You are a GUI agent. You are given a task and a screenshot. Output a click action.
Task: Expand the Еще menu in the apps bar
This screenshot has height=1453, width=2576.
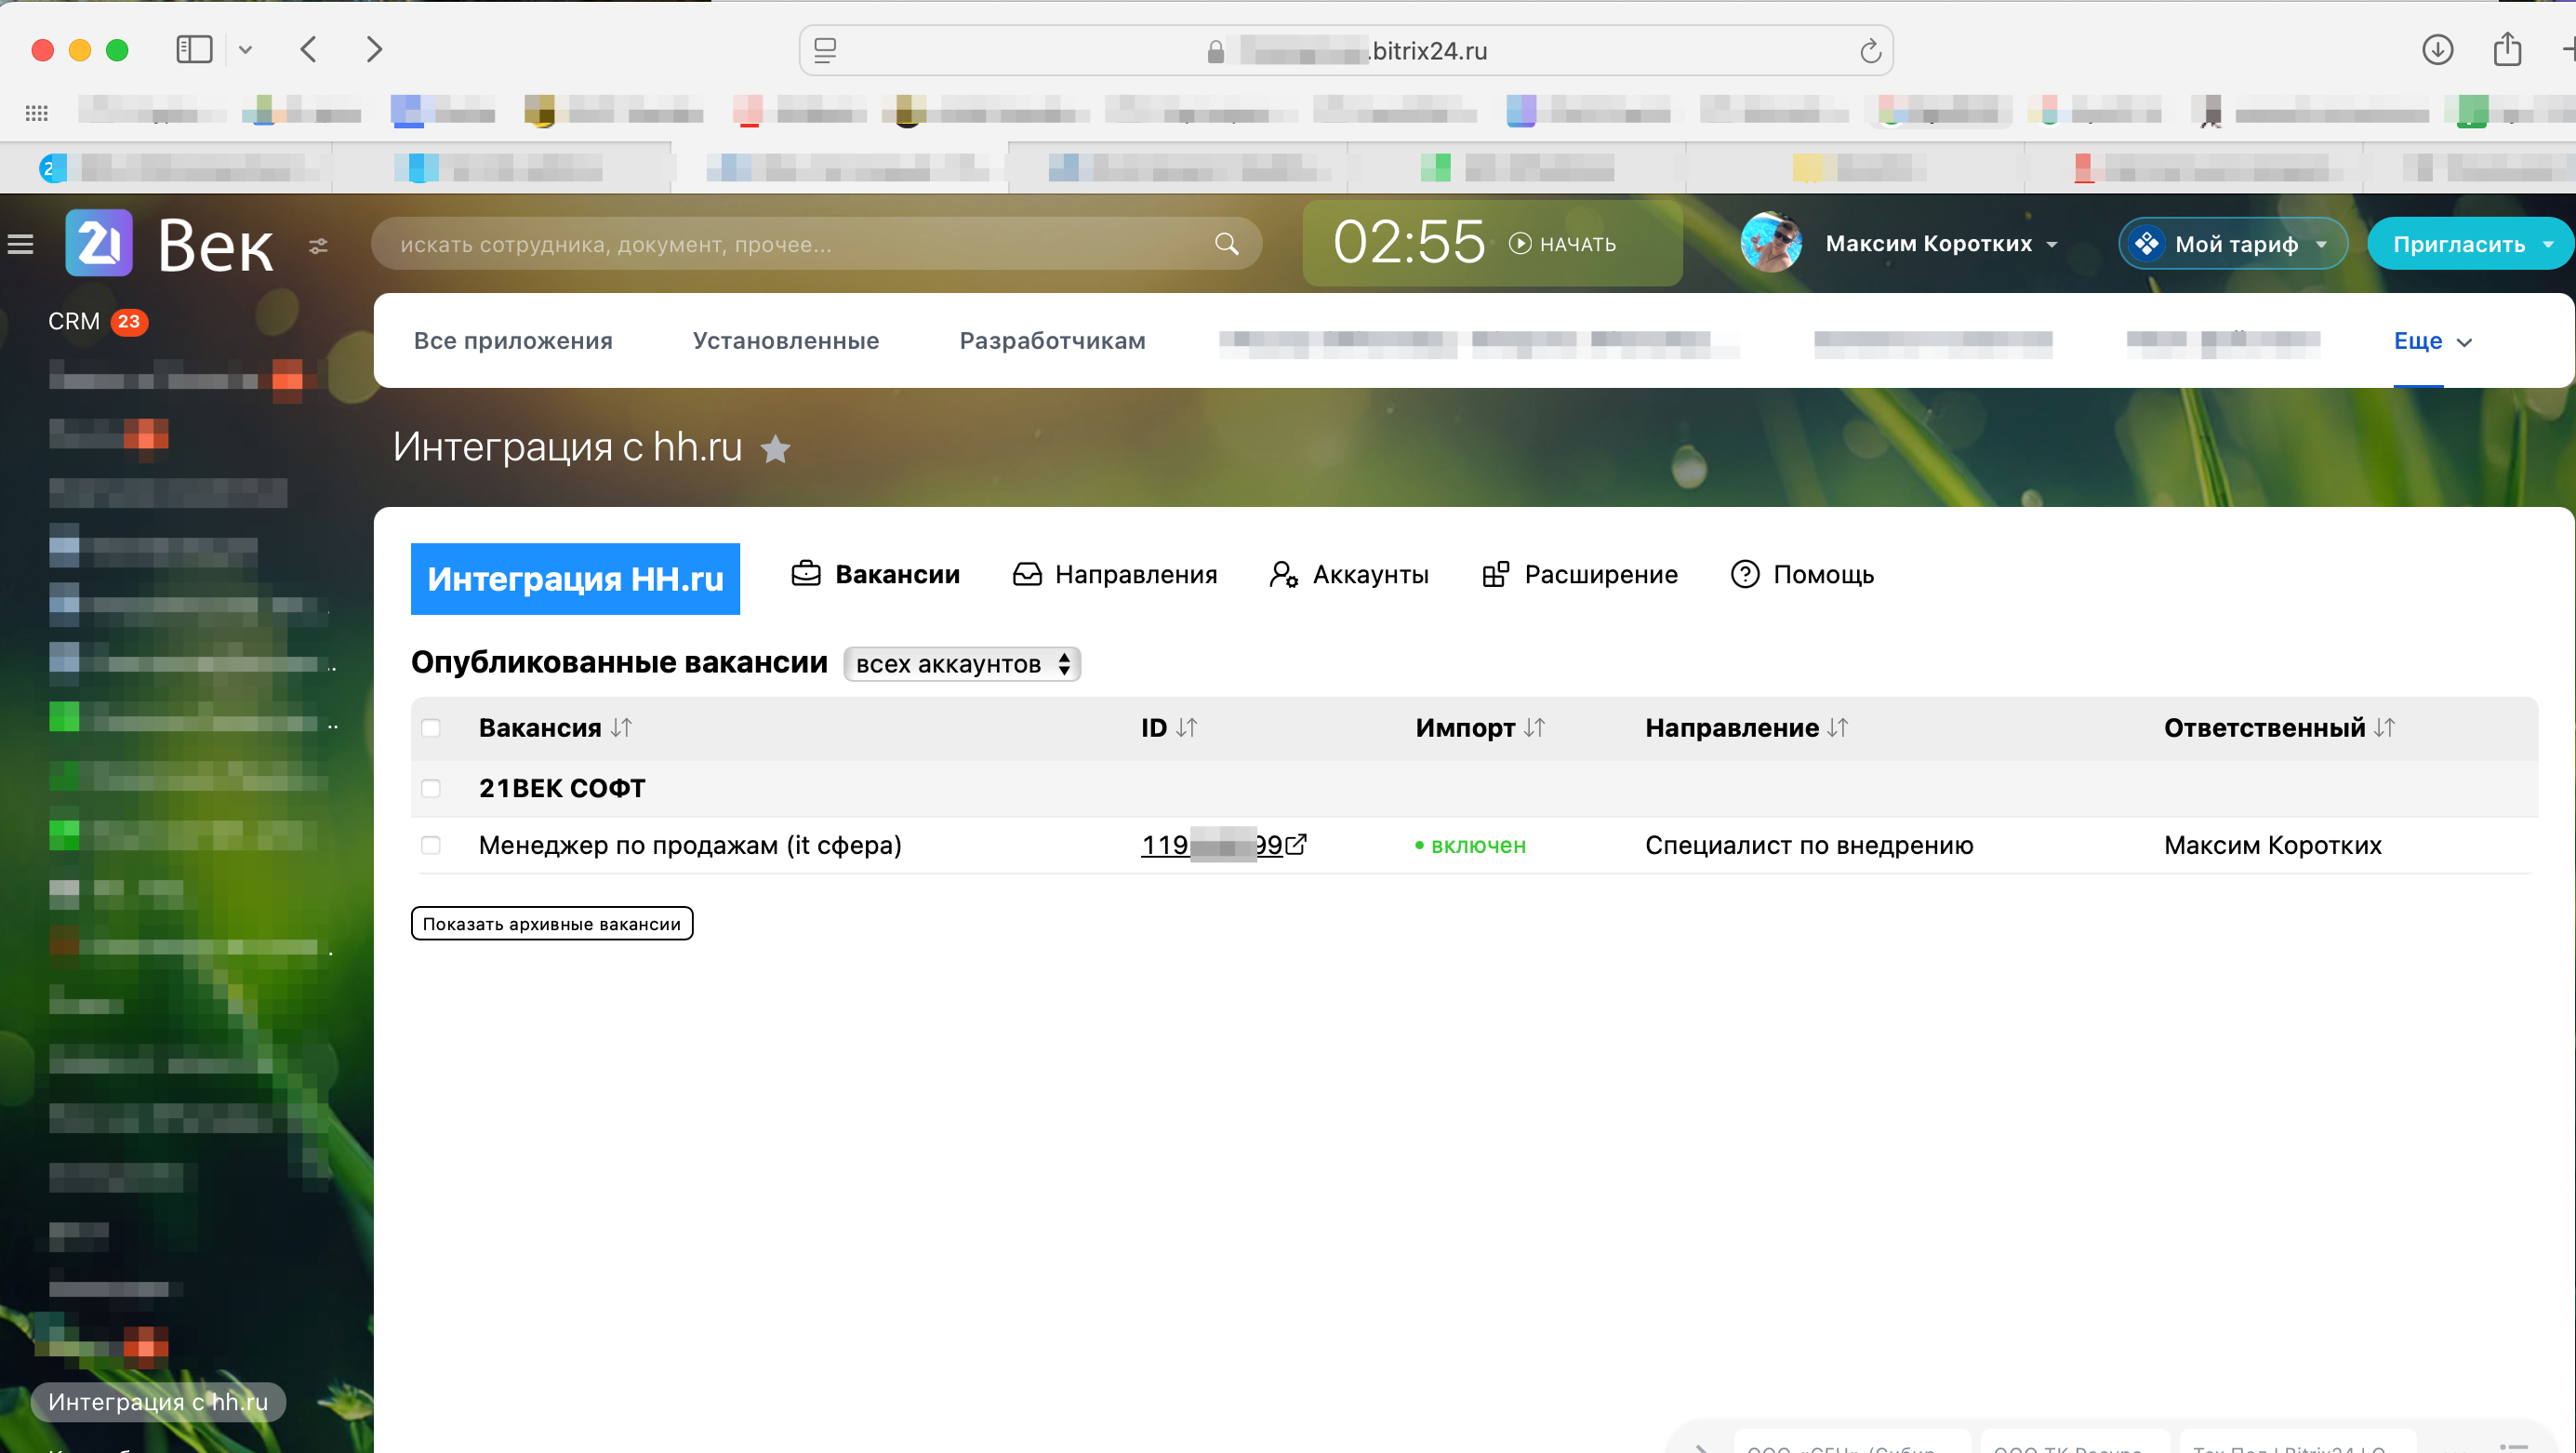coord(2431,341)
